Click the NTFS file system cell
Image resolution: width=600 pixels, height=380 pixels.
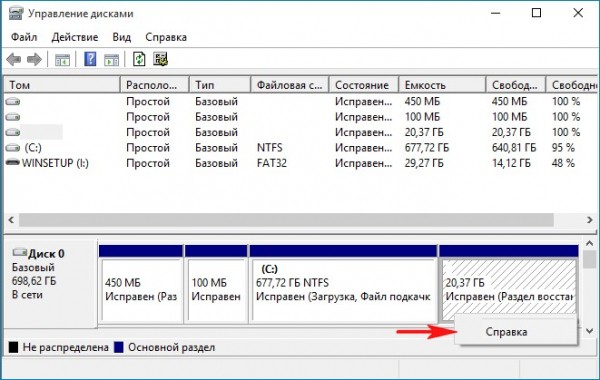(x=270, y=148)
